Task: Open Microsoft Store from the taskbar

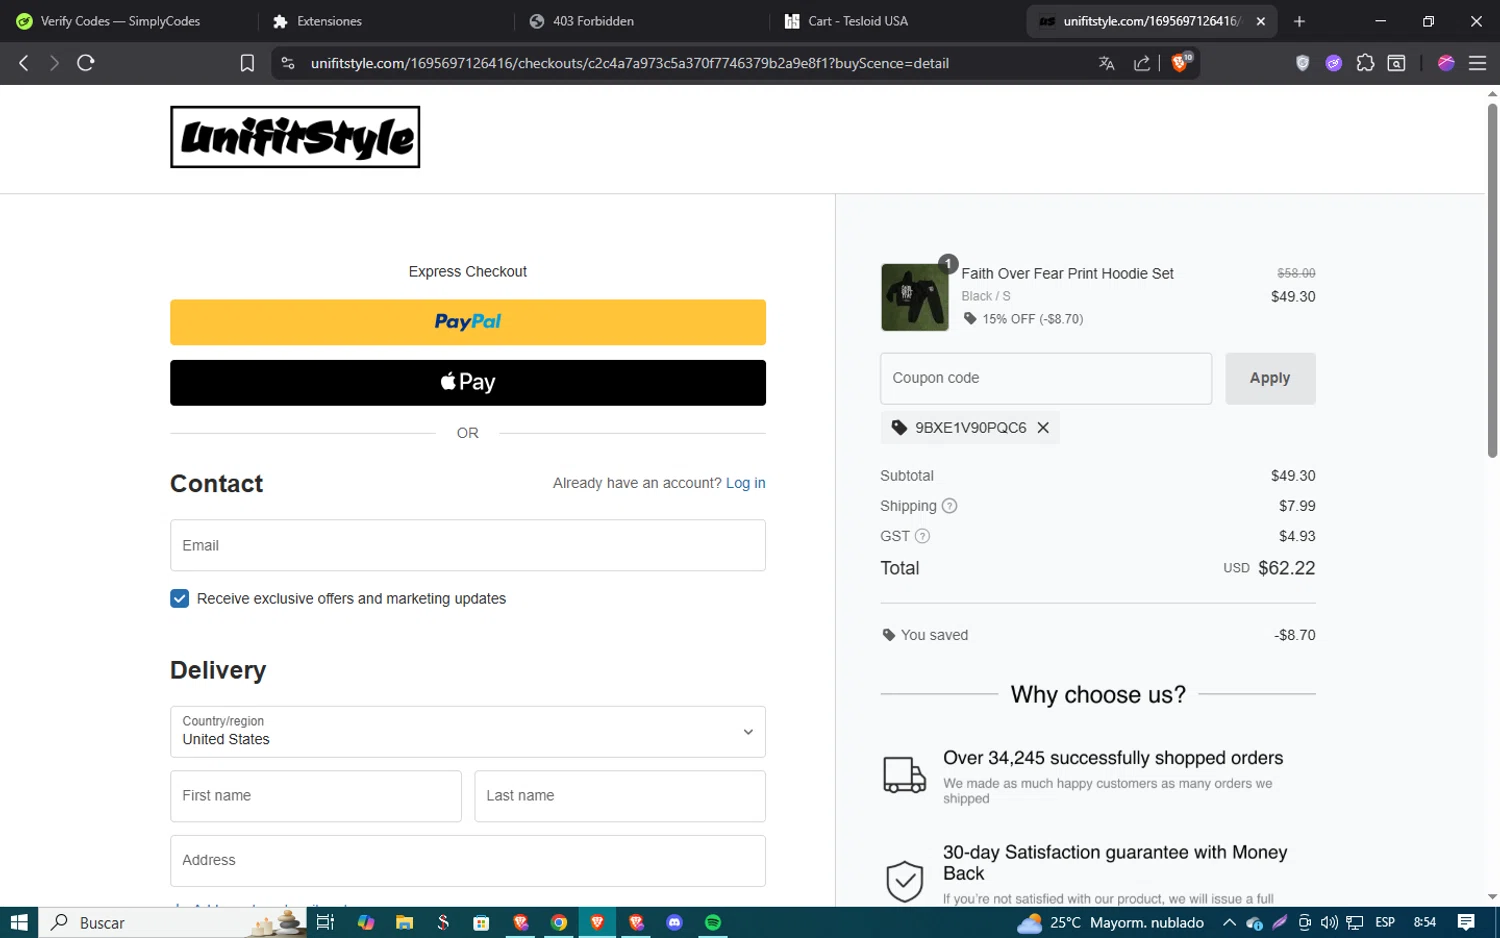Action: (x=481, y=922)
